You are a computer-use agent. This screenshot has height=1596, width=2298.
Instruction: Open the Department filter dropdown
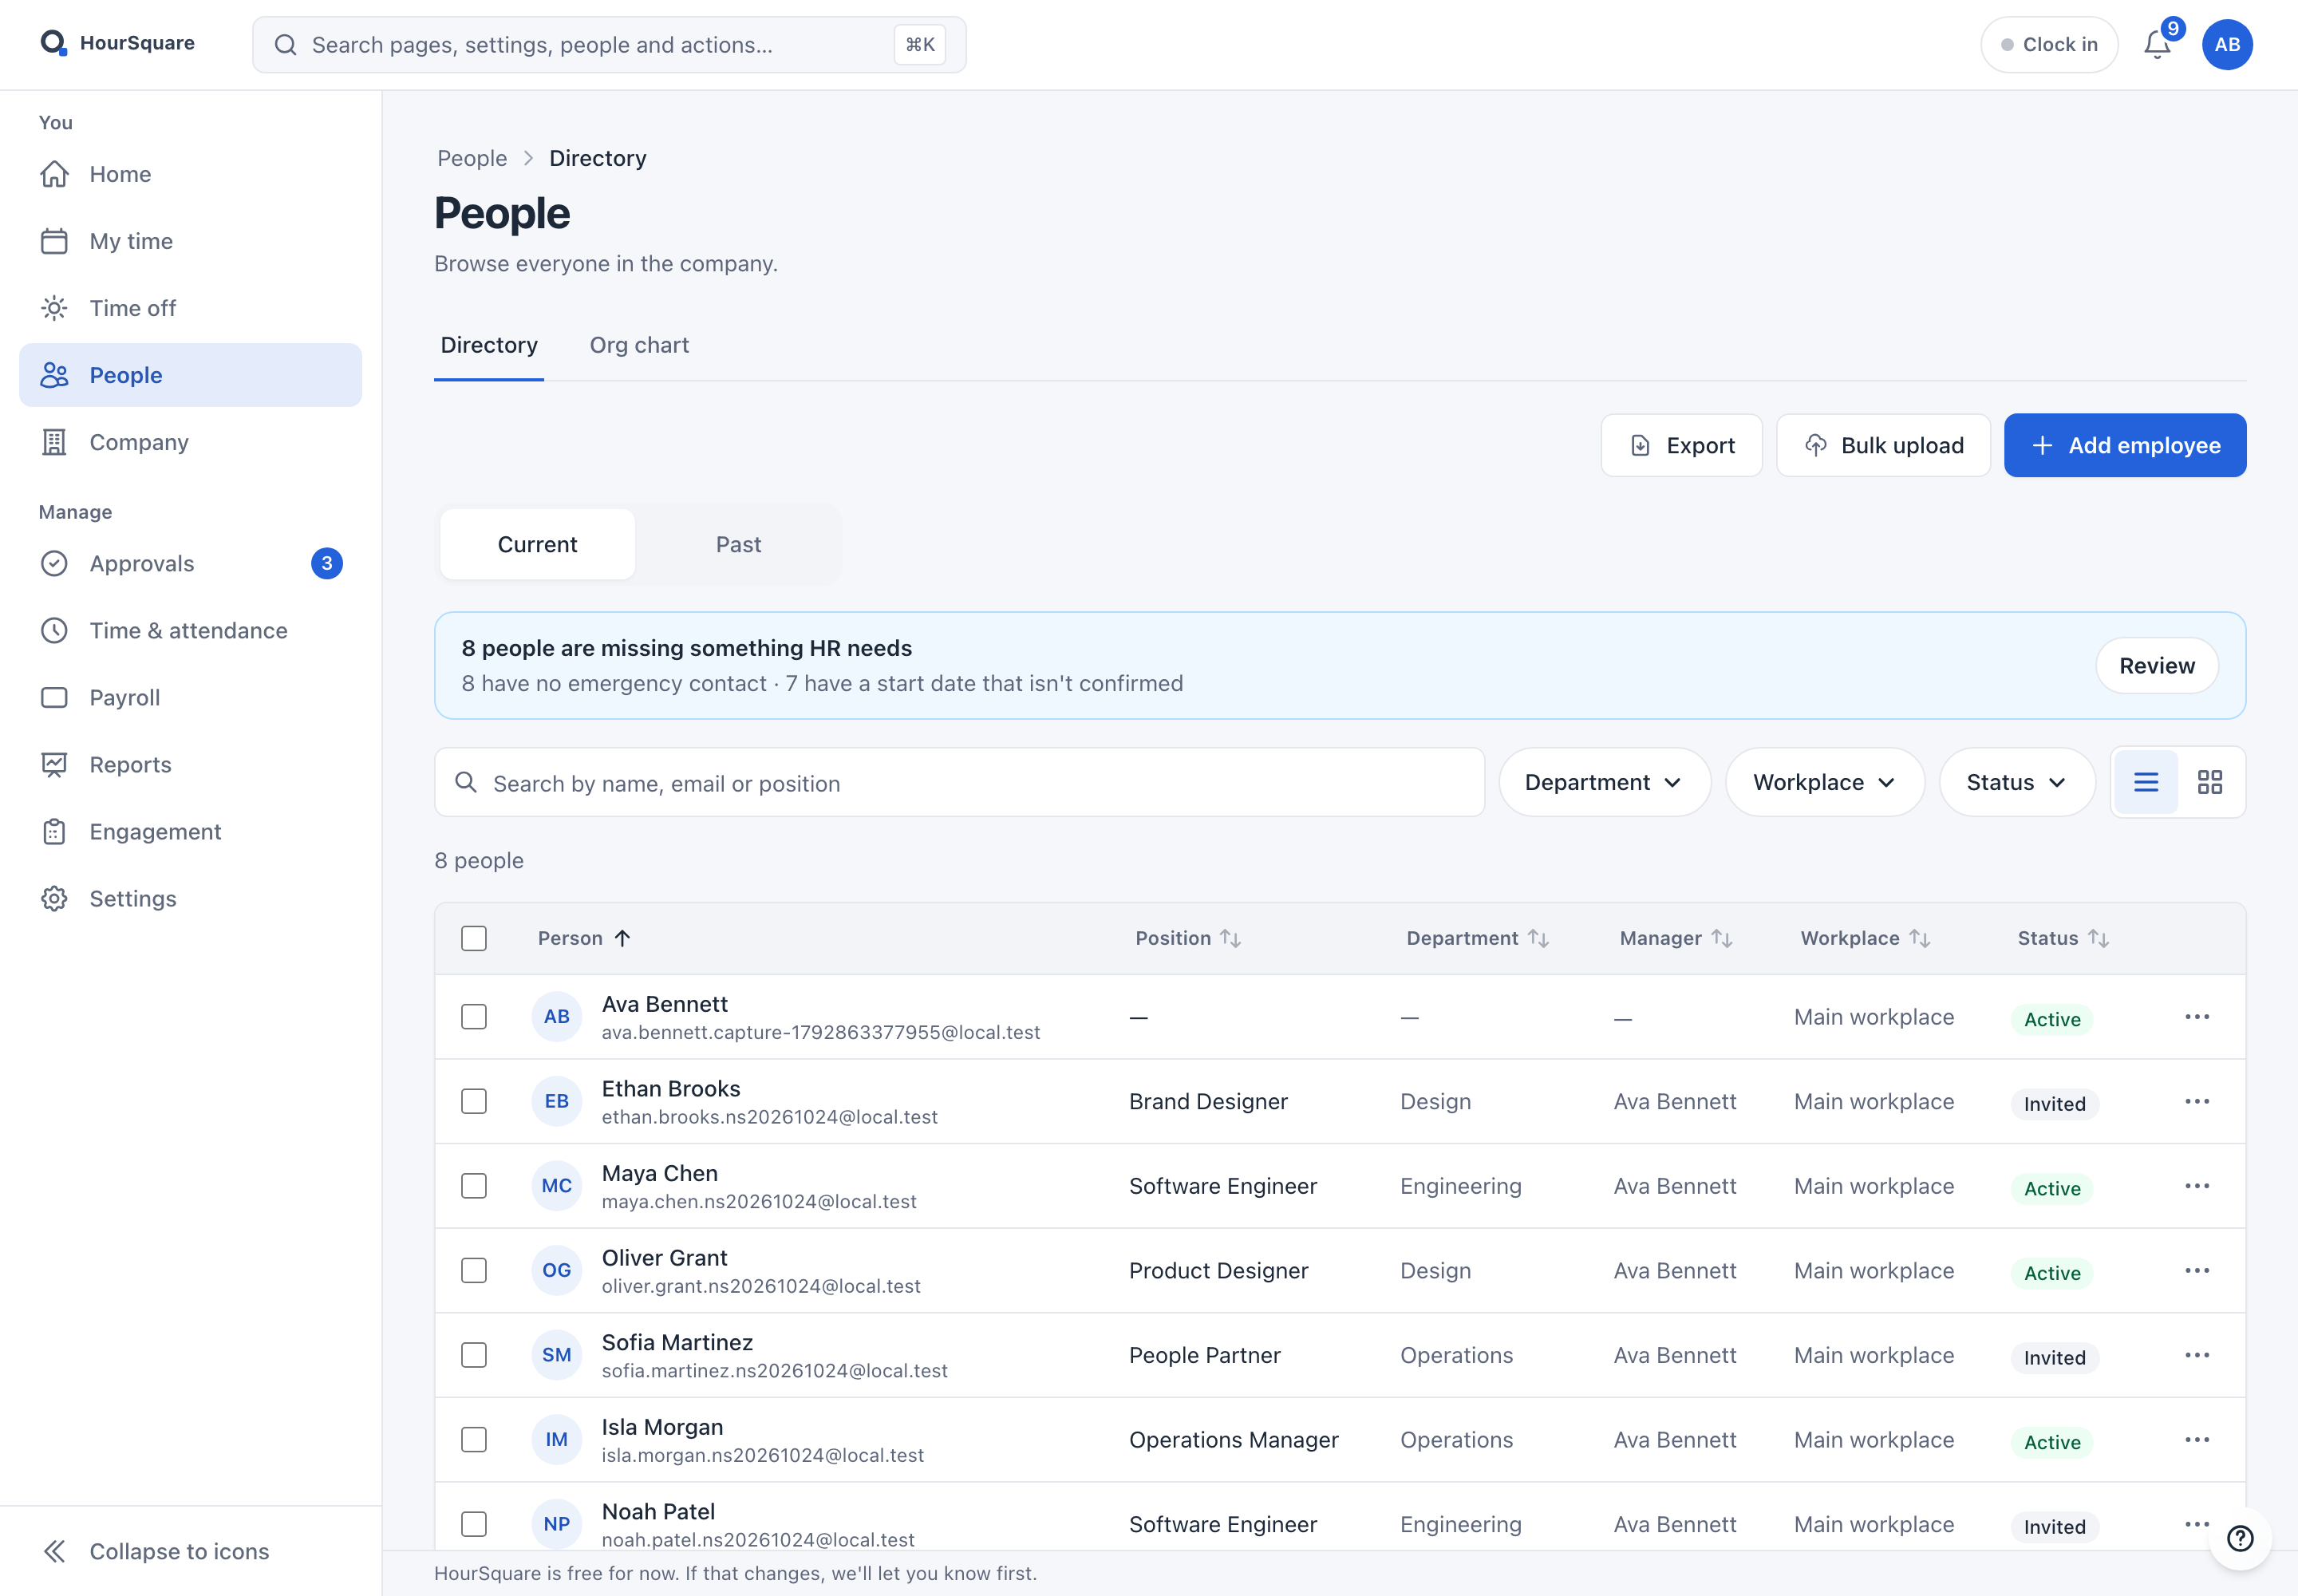point(1604,782)
